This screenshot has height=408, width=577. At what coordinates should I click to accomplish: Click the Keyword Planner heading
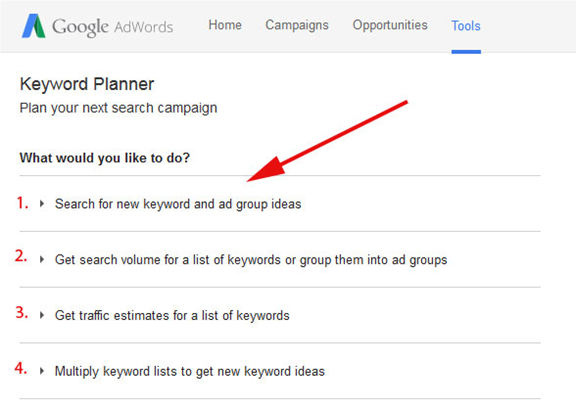(87, 84)
